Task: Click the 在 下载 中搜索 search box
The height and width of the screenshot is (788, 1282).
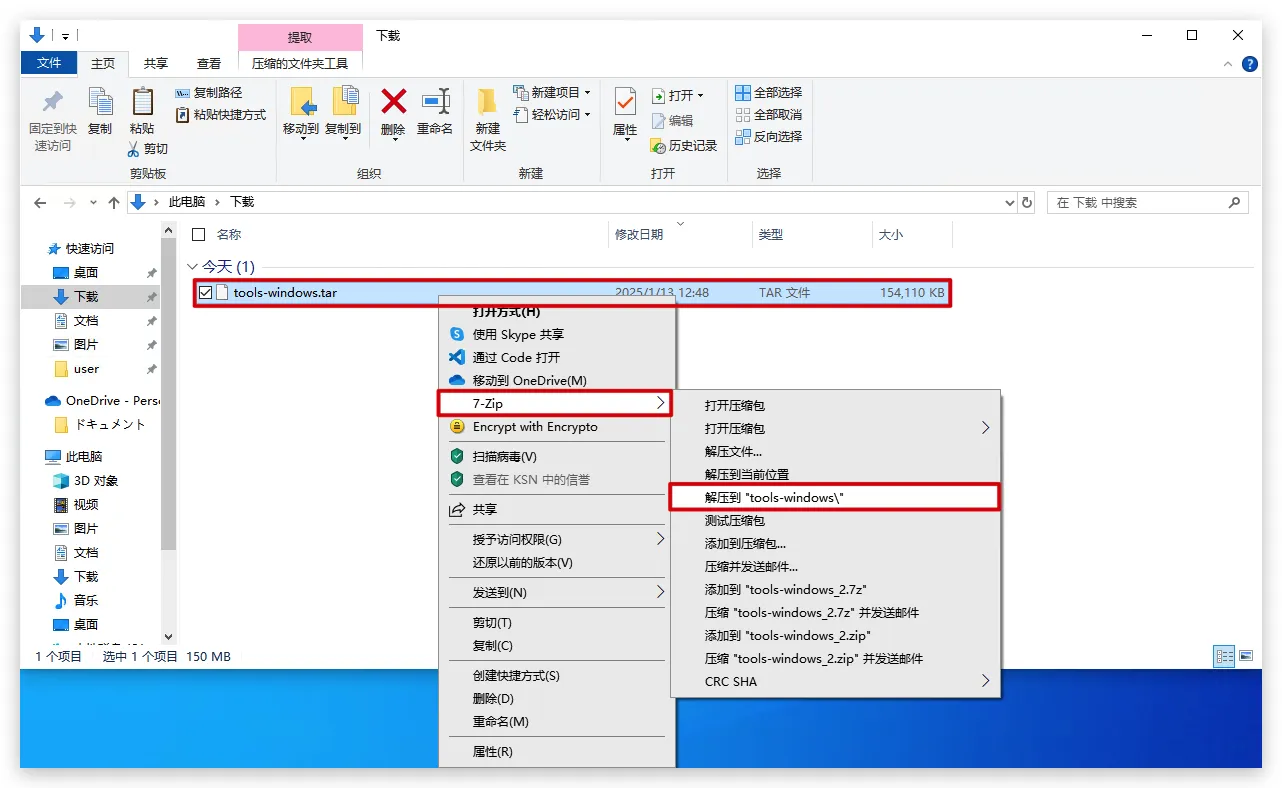Action: (x=1138, y=203)
